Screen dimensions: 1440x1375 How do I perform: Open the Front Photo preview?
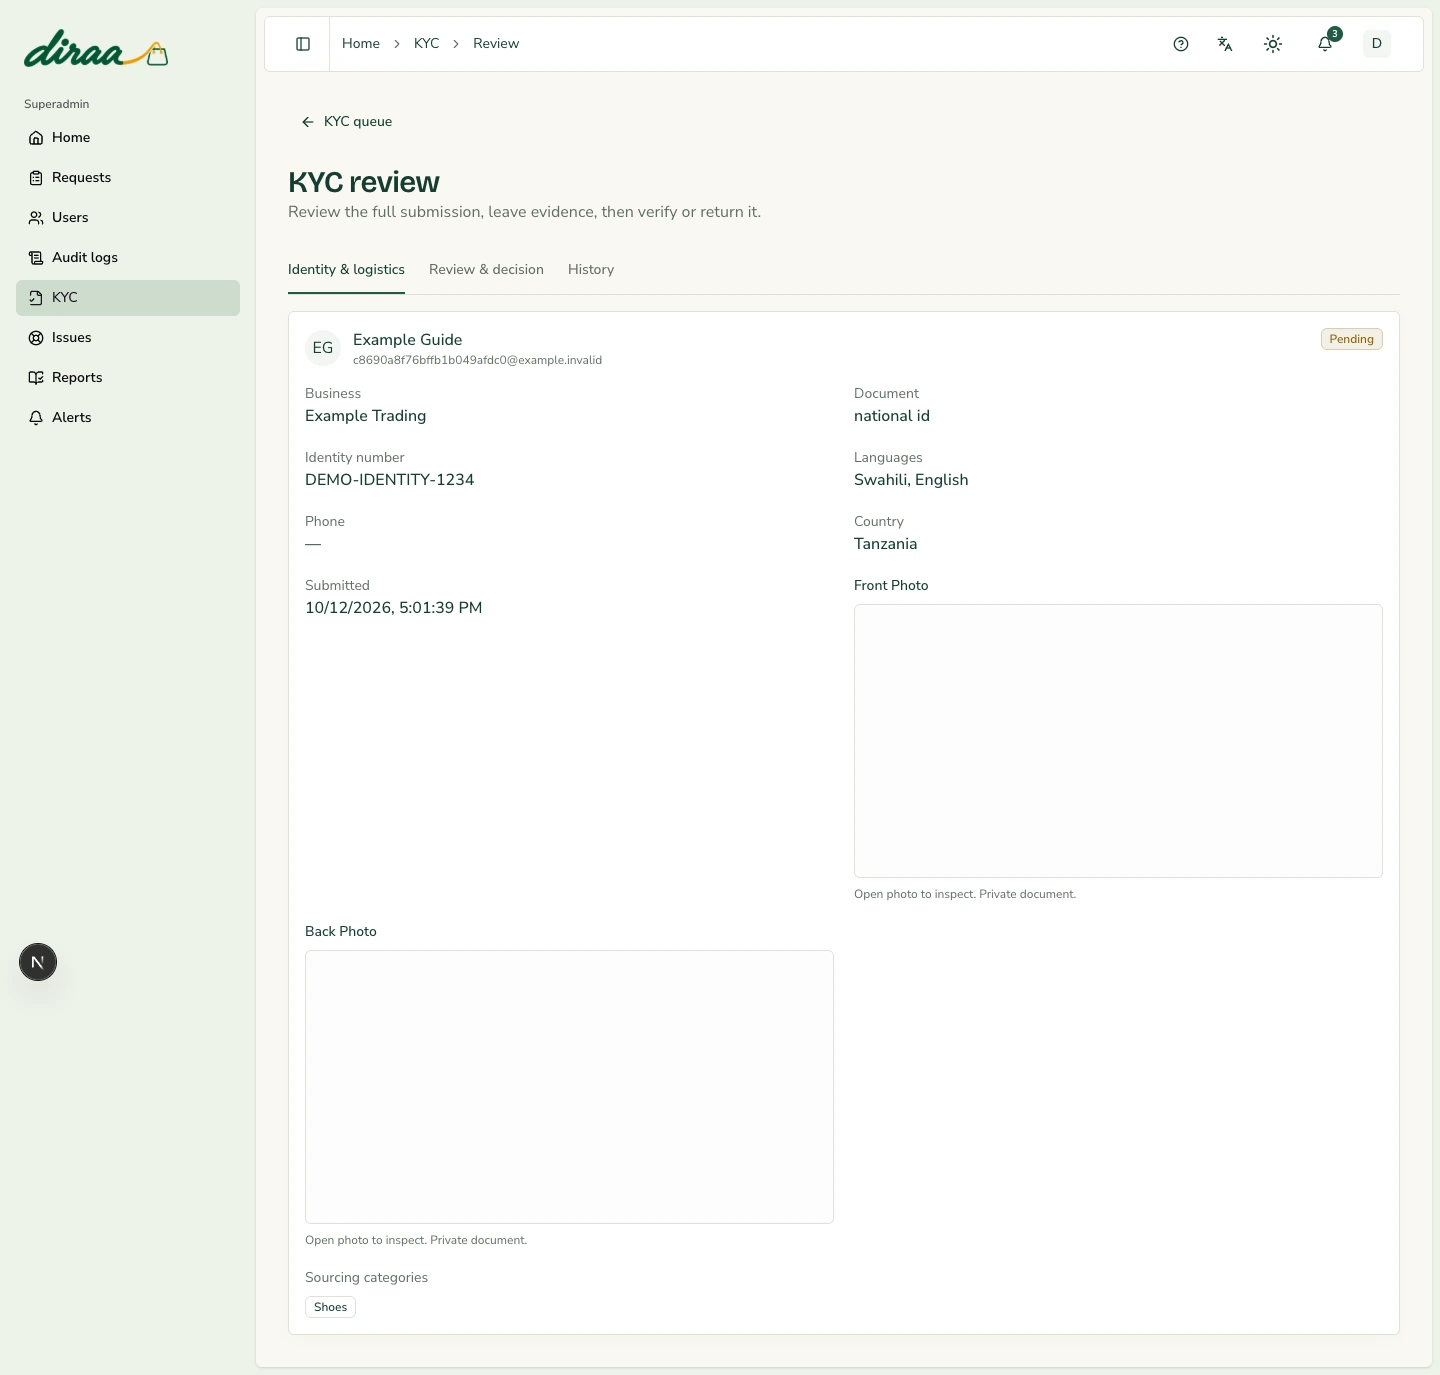coord(1118,741)
